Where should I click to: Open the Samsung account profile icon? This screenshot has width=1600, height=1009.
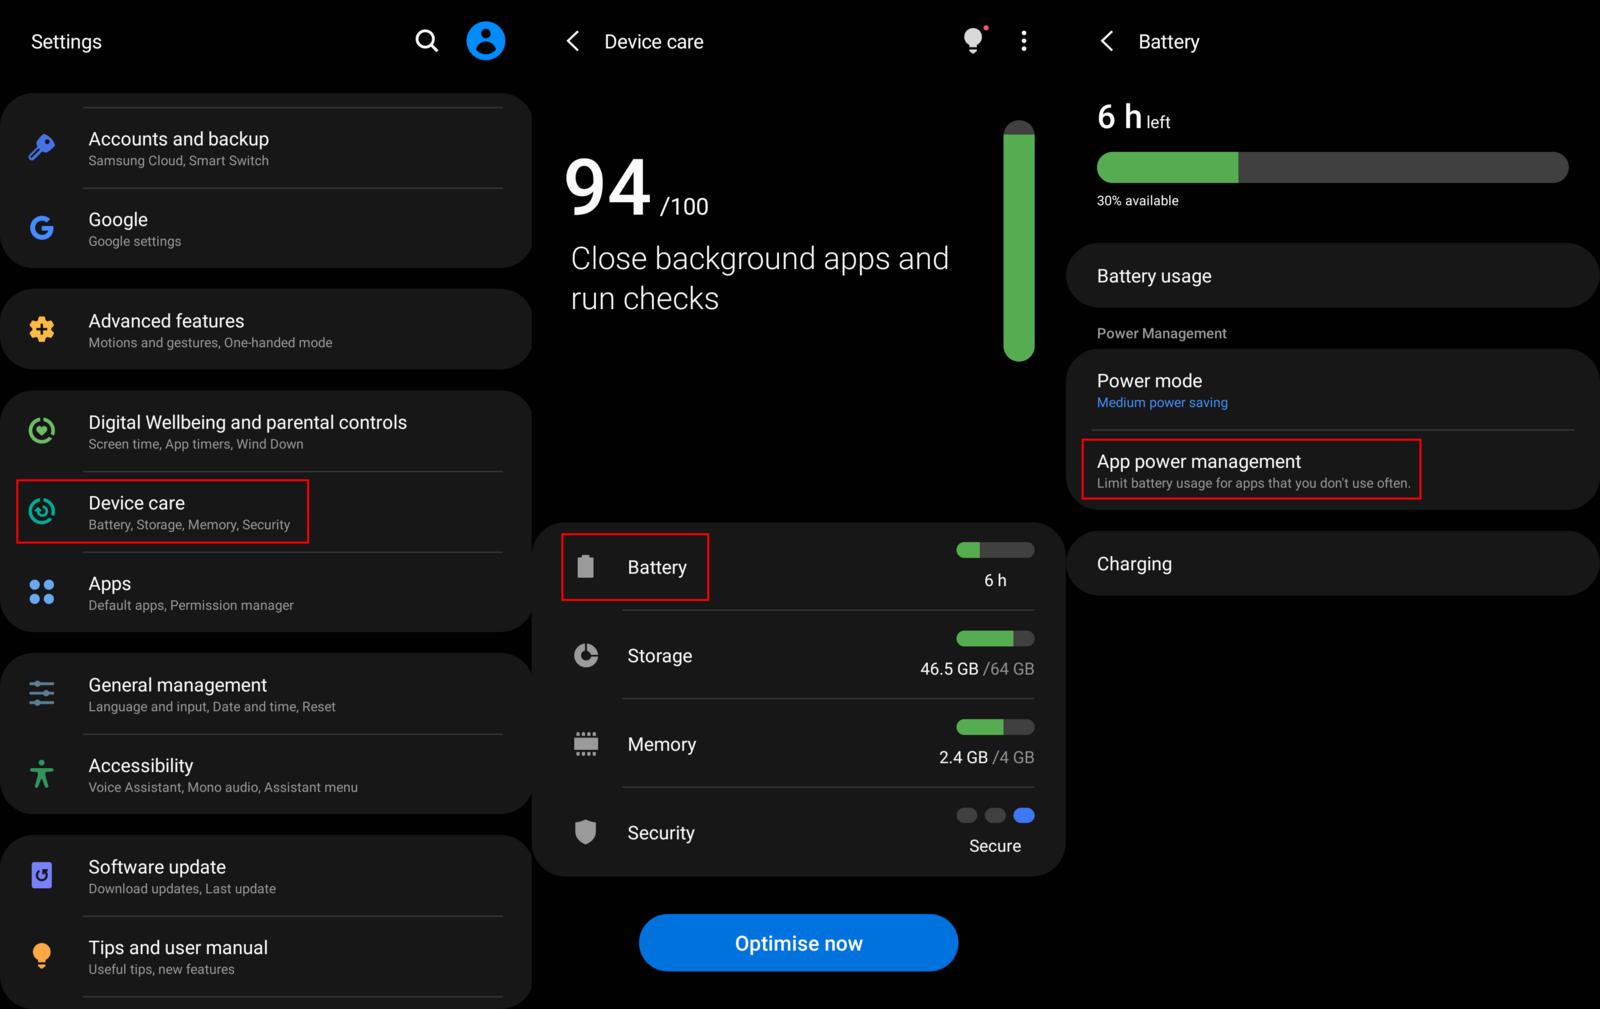coord(486,41)
